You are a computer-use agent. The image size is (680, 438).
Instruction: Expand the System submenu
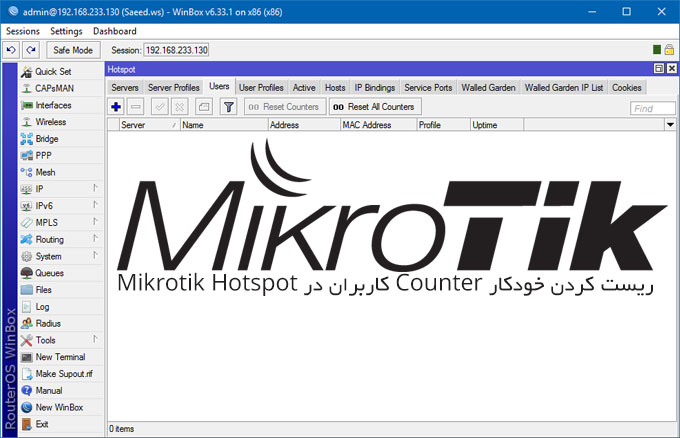[x=61, y=256]
